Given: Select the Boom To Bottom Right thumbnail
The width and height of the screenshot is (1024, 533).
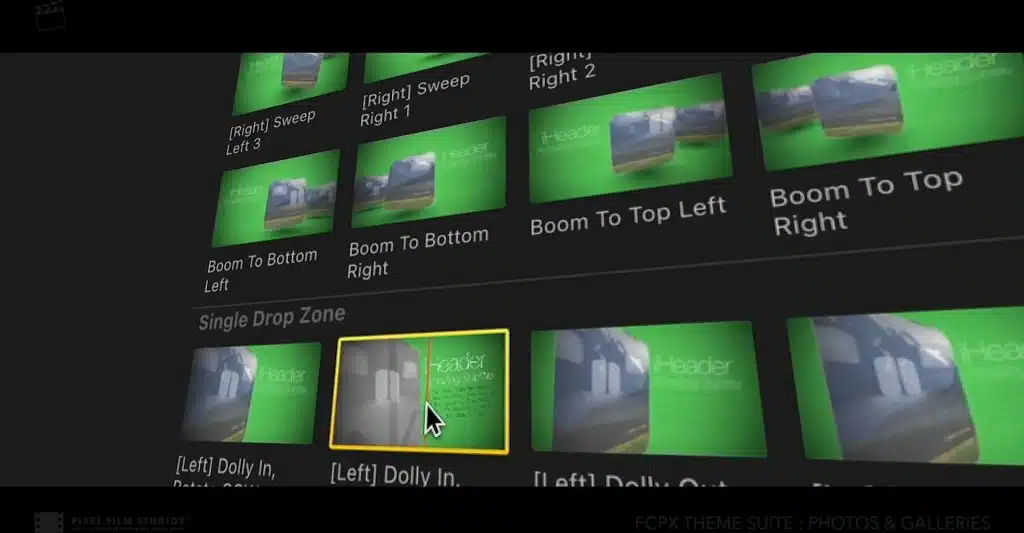Looking at the screenshot, I should click(428, 173).
